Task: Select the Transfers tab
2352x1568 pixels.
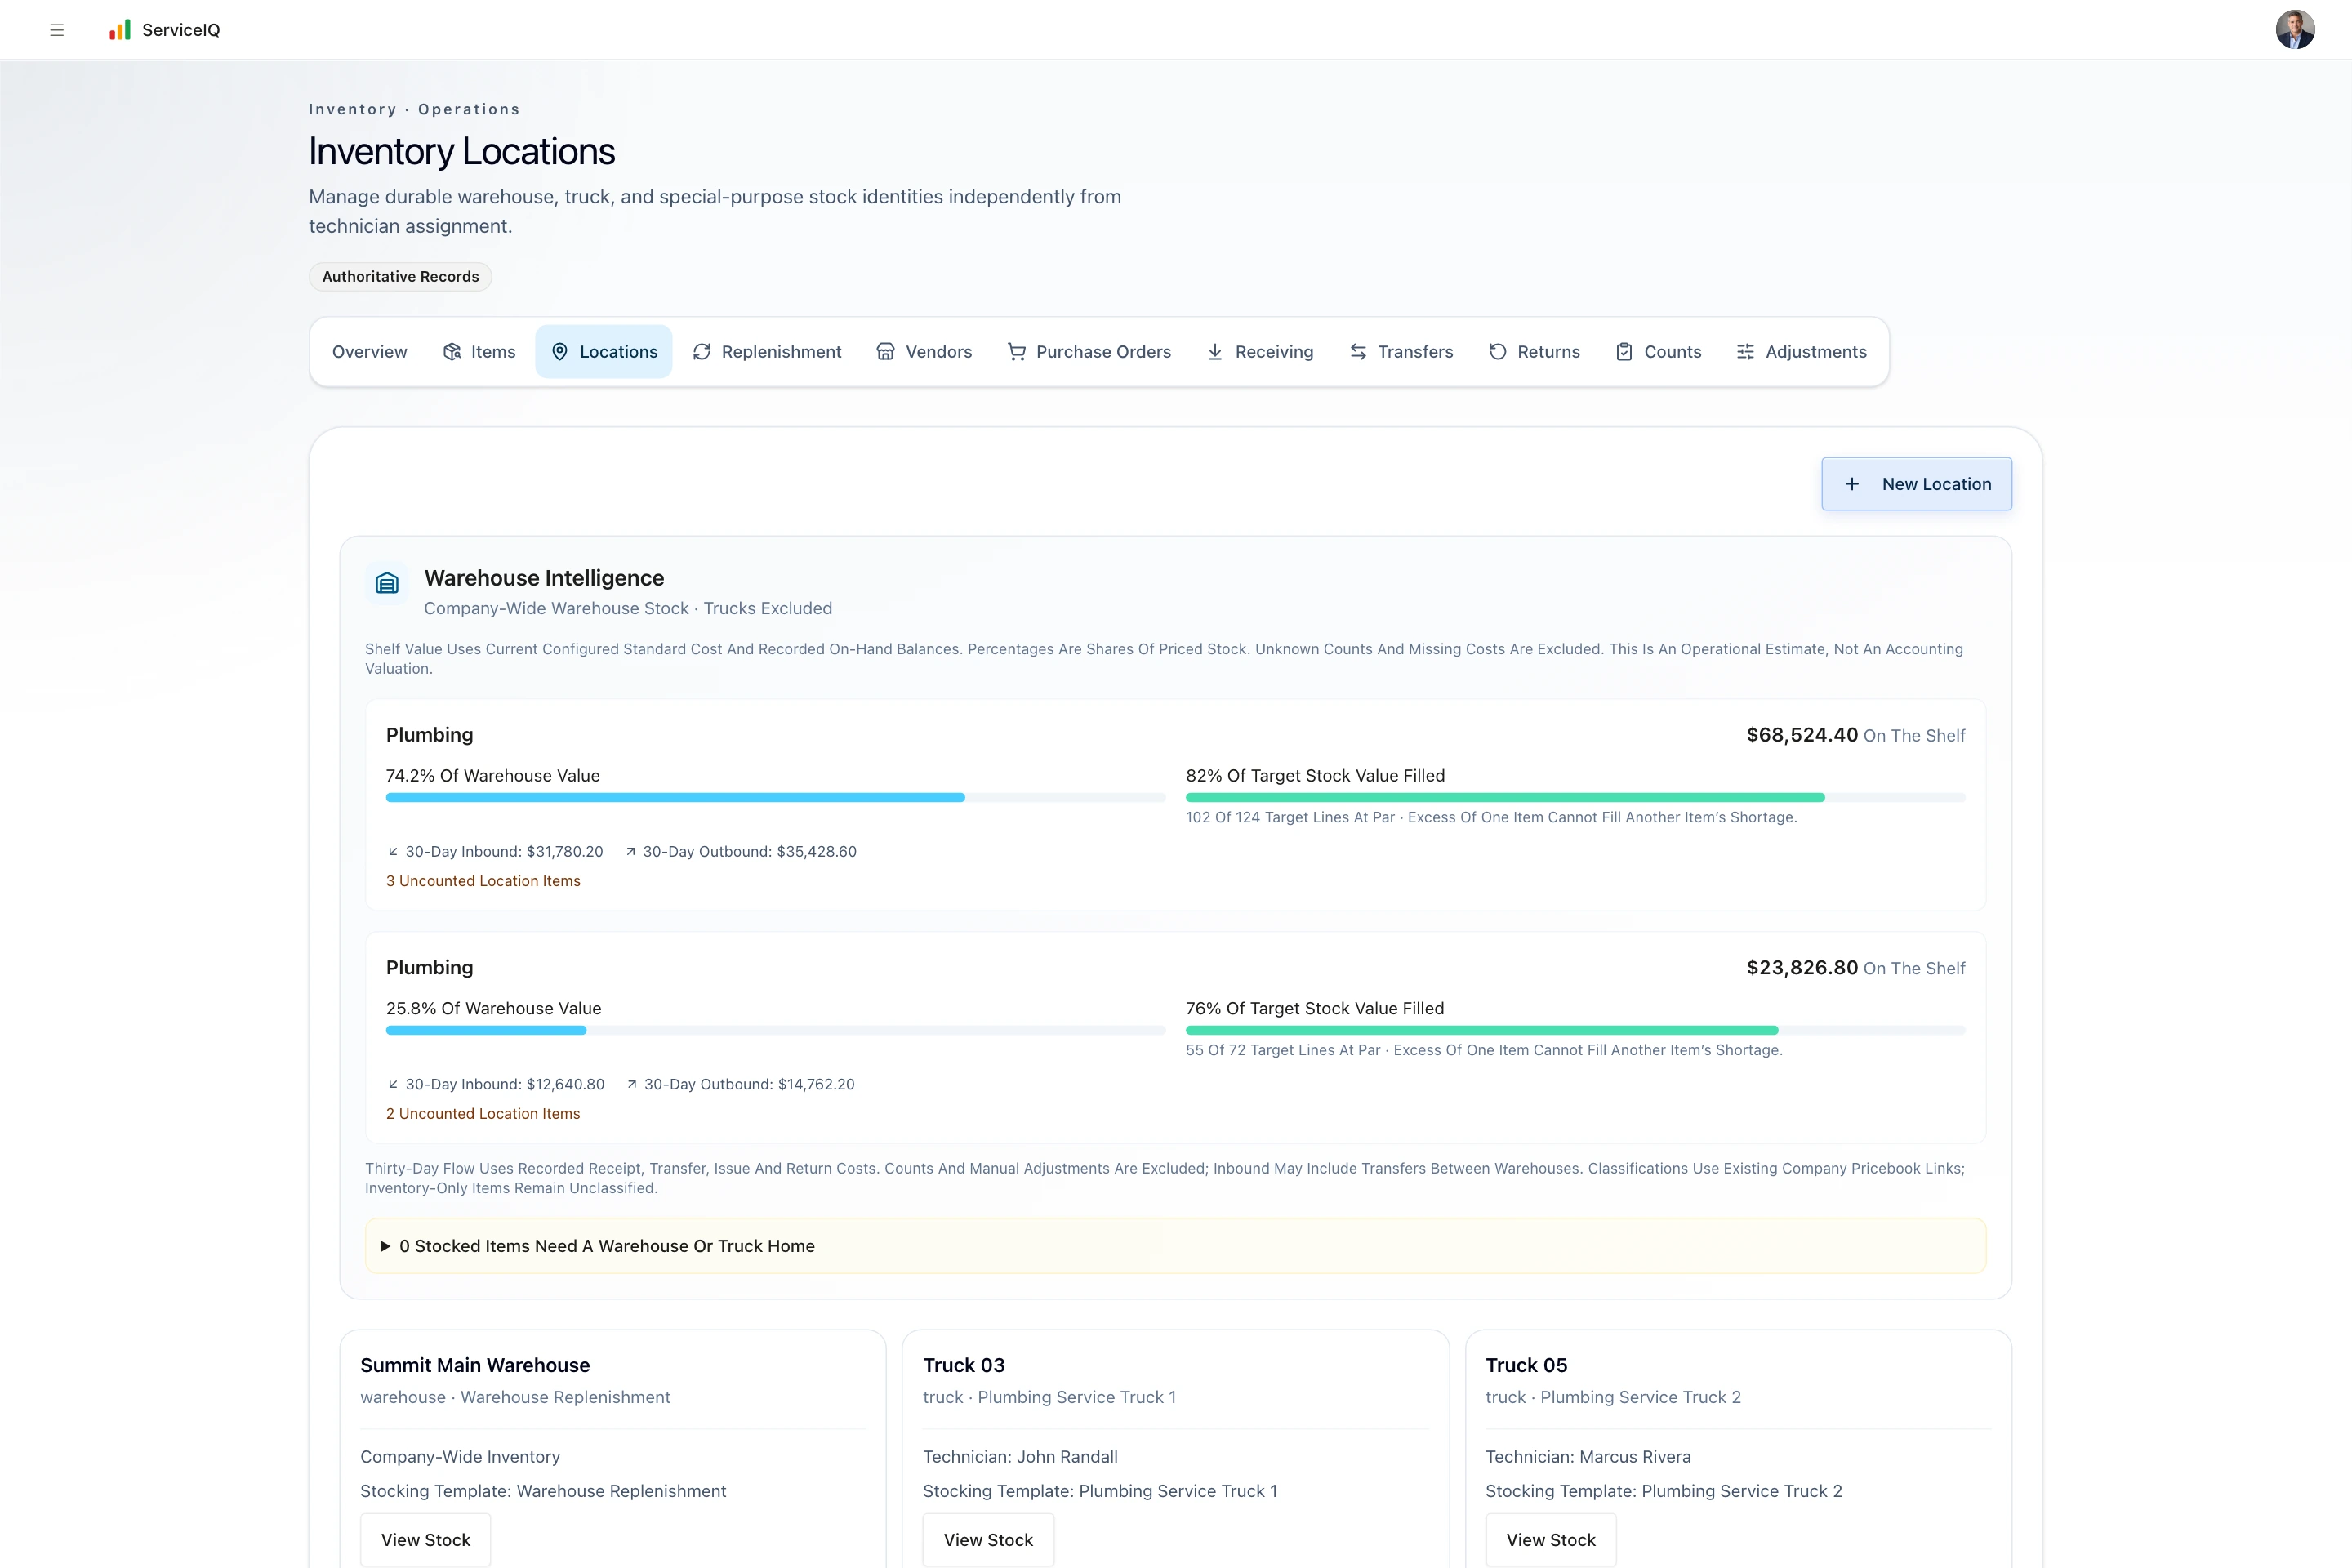Action: coord(1401,352)
